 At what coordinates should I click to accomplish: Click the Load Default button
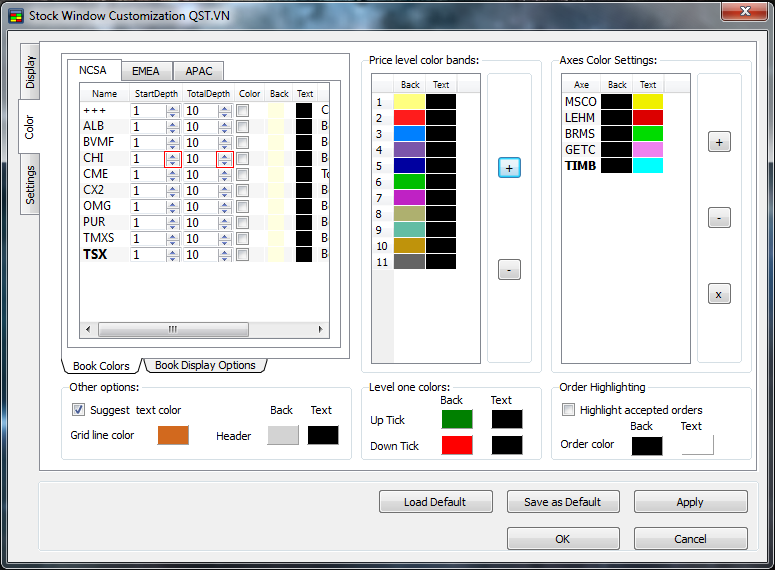(435, 502)
